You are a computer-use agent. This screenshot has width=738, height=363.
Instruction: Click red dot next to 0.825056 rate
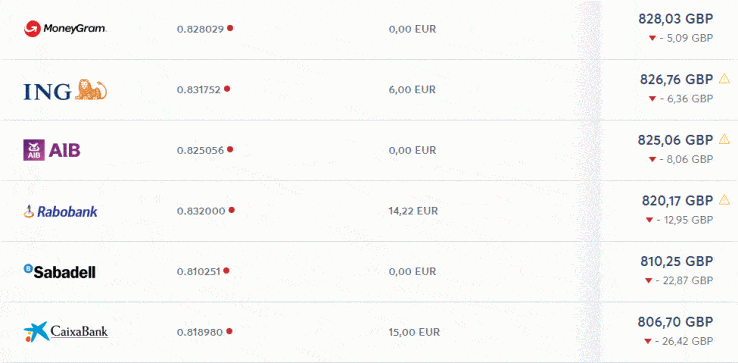230,149
